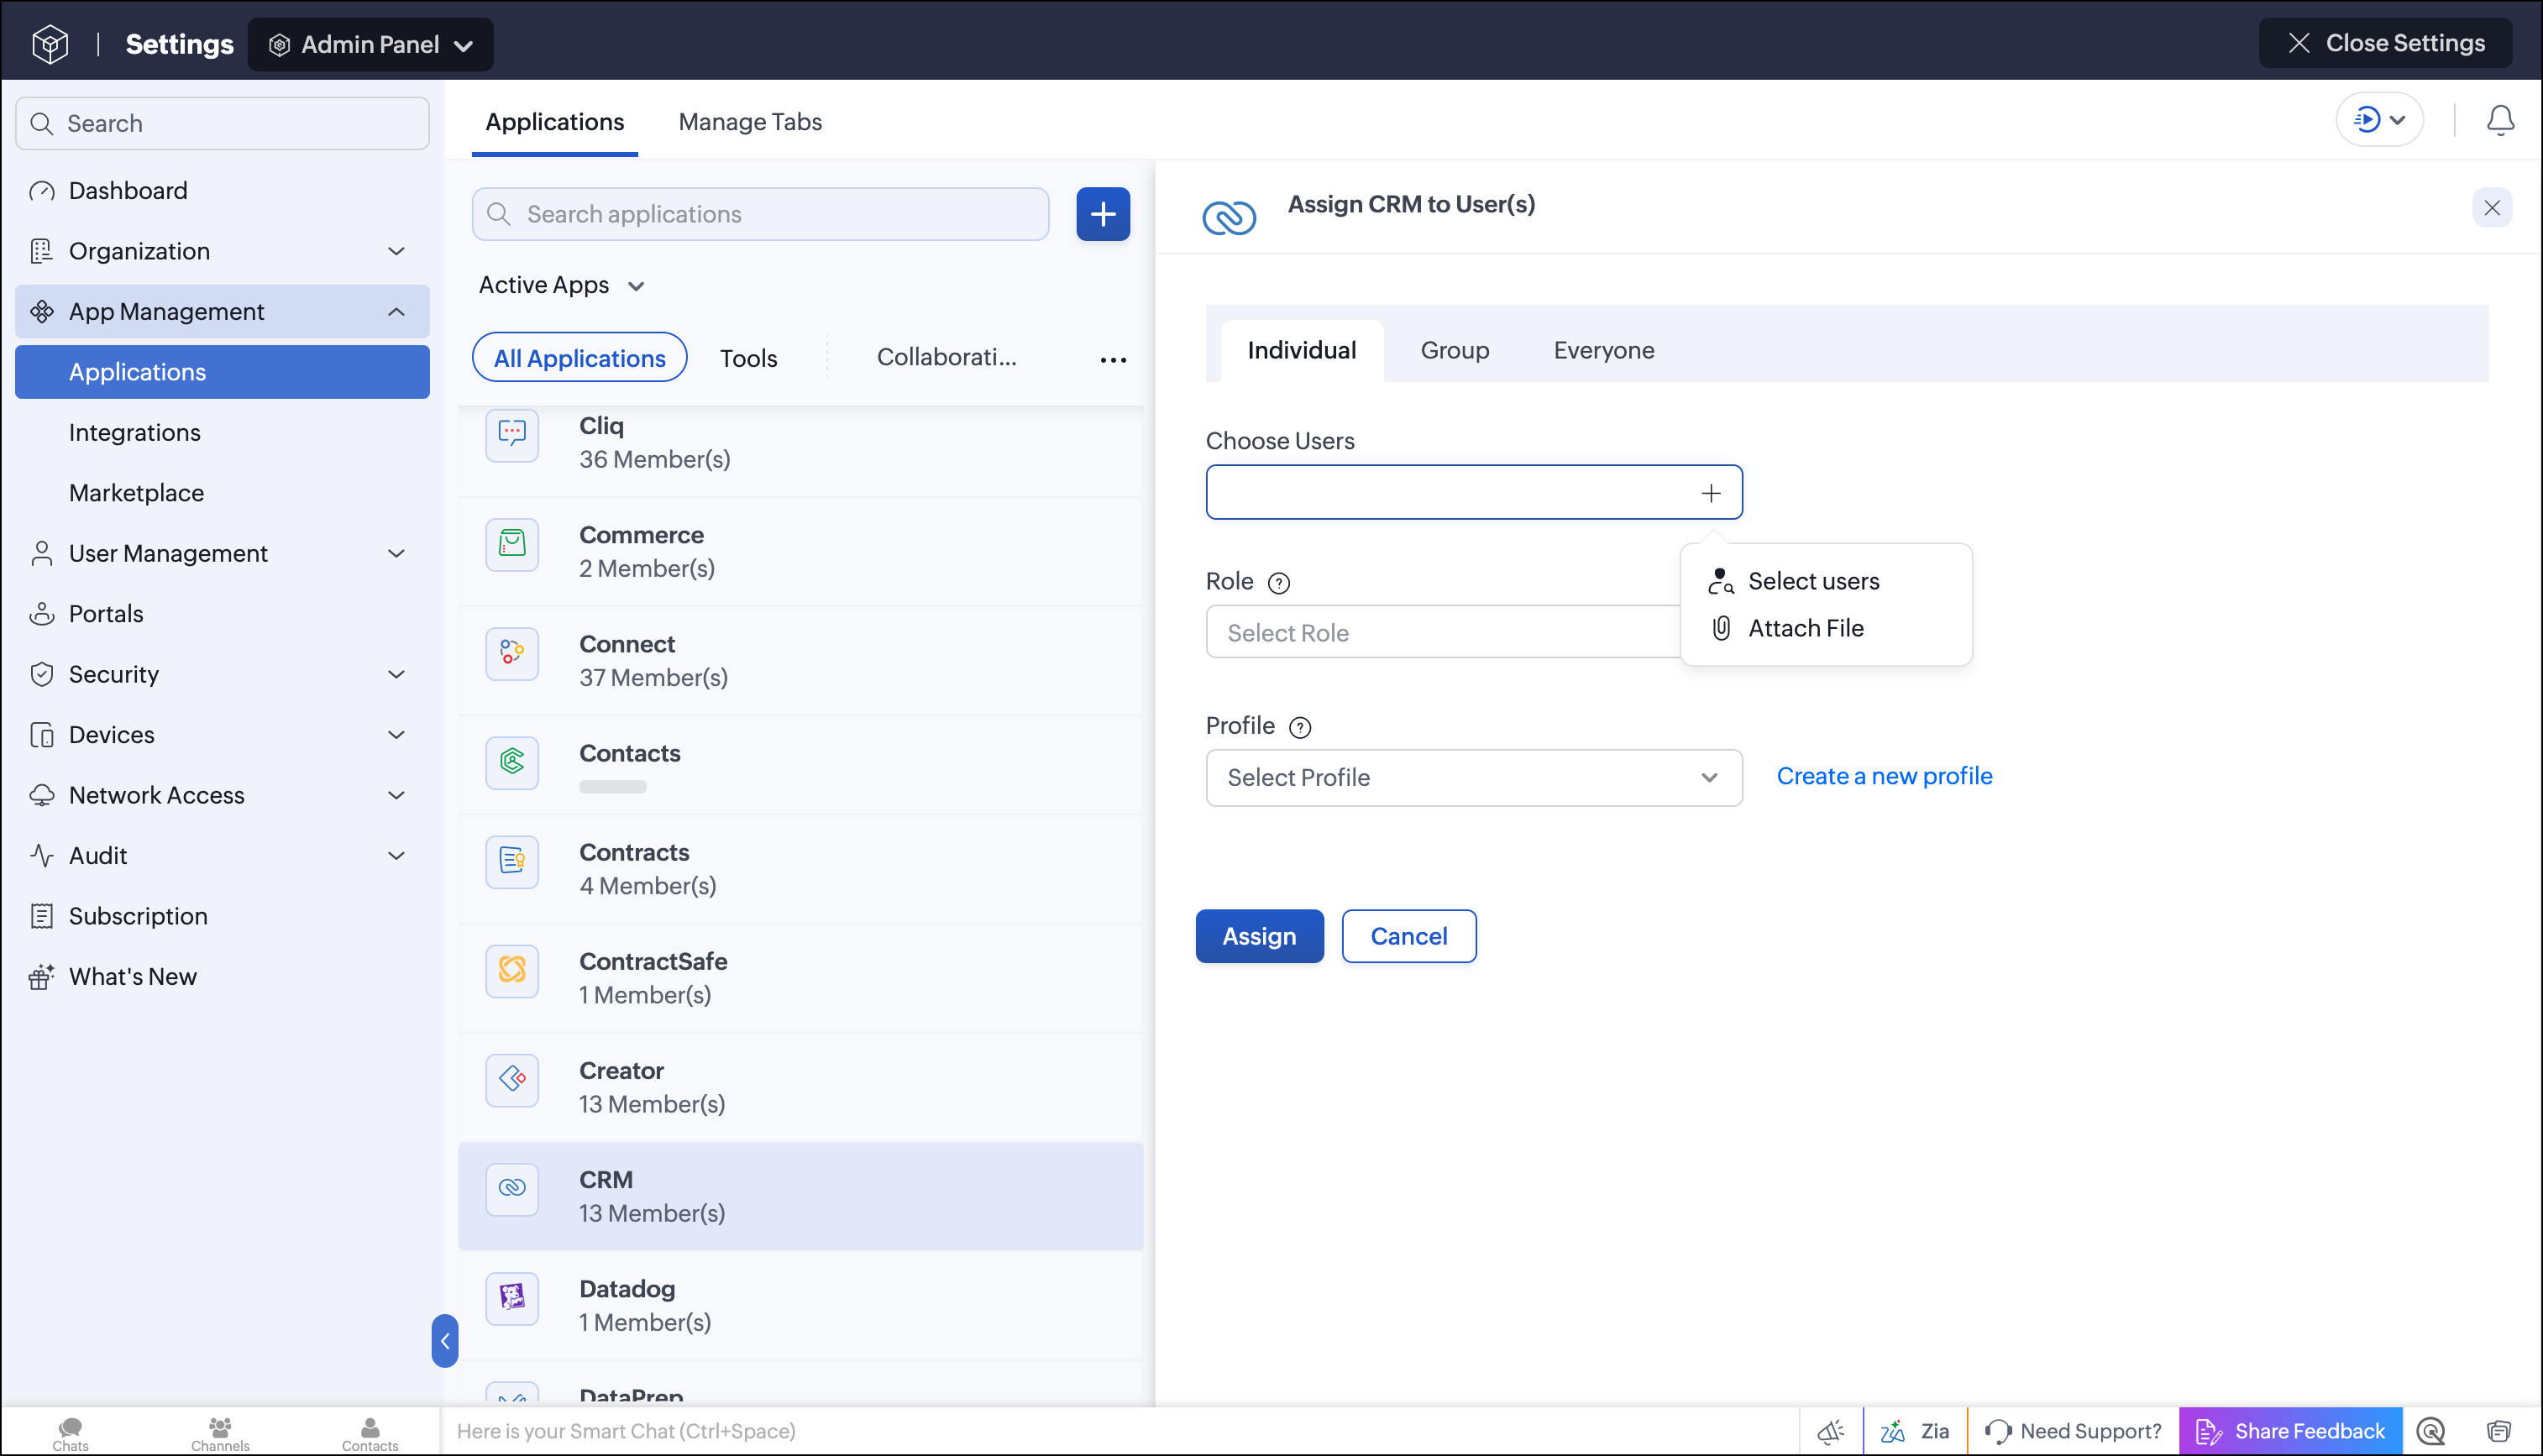The width and height of the screenshot is (2543, 1456).
Task: Switch to the Manage Tabs tab
Action: (x=750, y=121)
